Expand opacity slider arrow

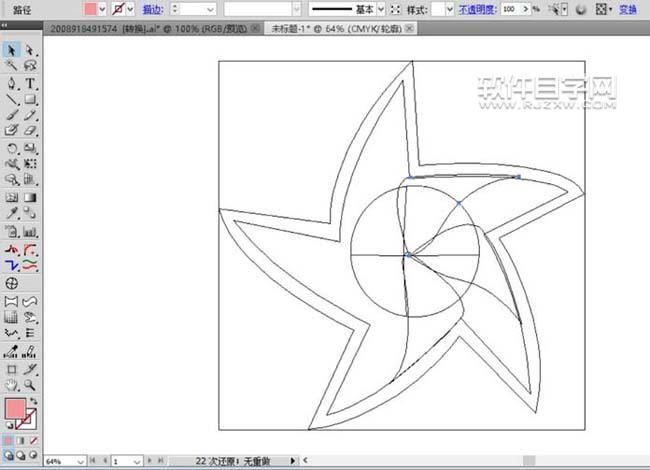point(526,9)
